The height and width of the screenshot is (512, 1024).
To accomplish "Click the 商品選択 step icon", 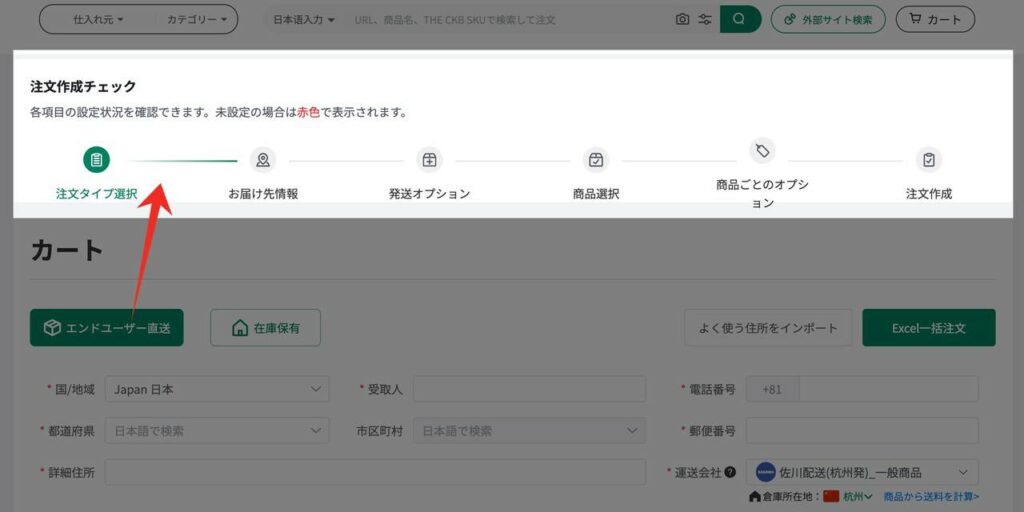I will coord(596,160).
